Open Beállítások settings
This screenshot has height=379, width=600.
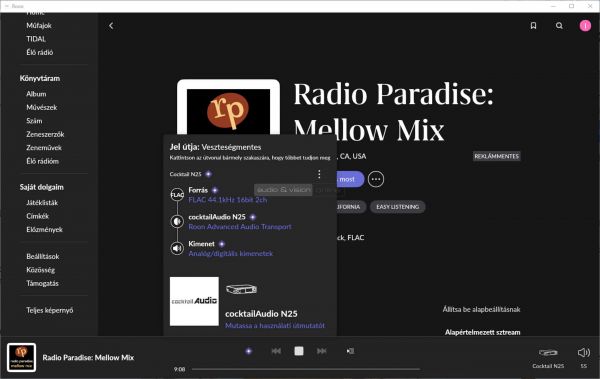tap(42, 256)
